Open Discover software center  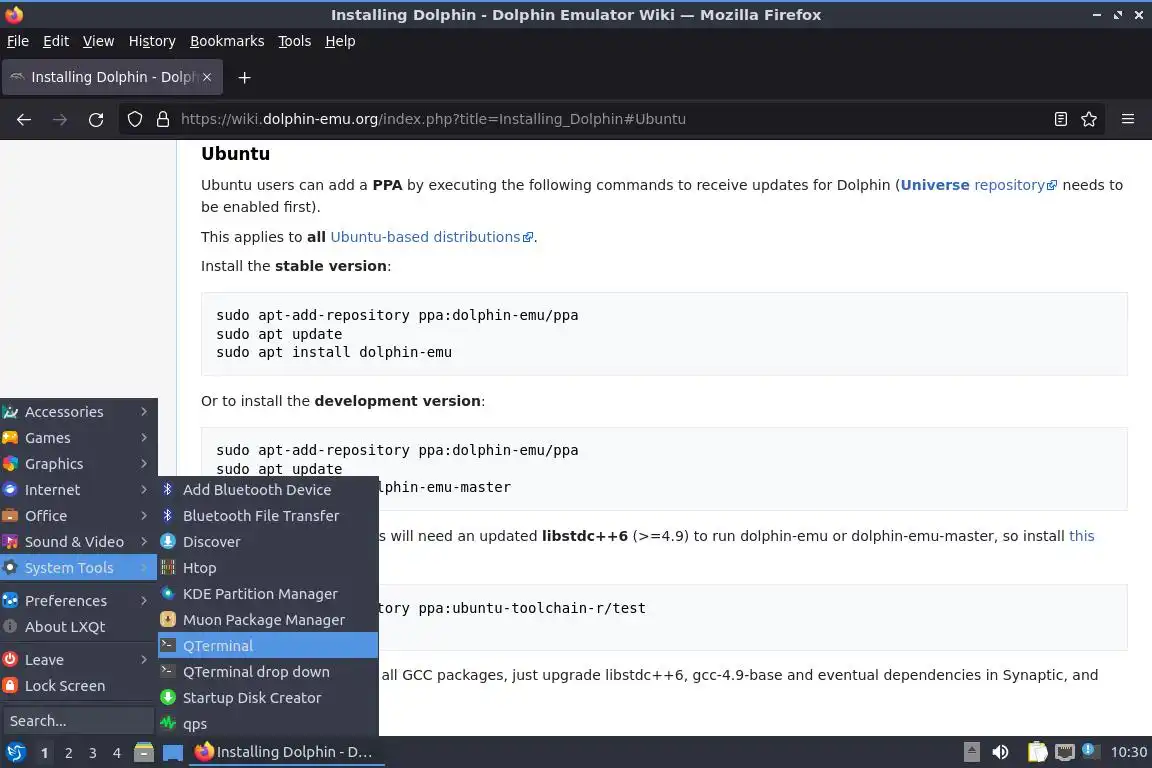click(268, 542)
